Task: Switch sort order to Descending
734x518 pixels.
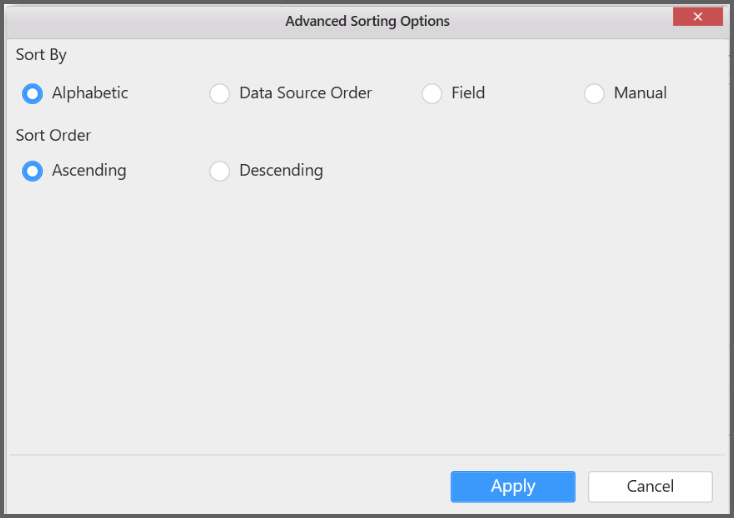Action: click(x=220, y=171)
